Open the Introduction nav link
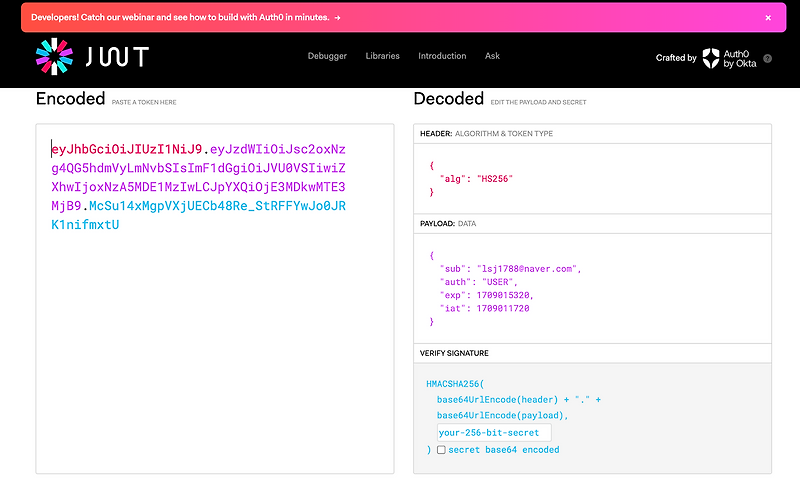800x485 pixels. [x=442, y=56]
